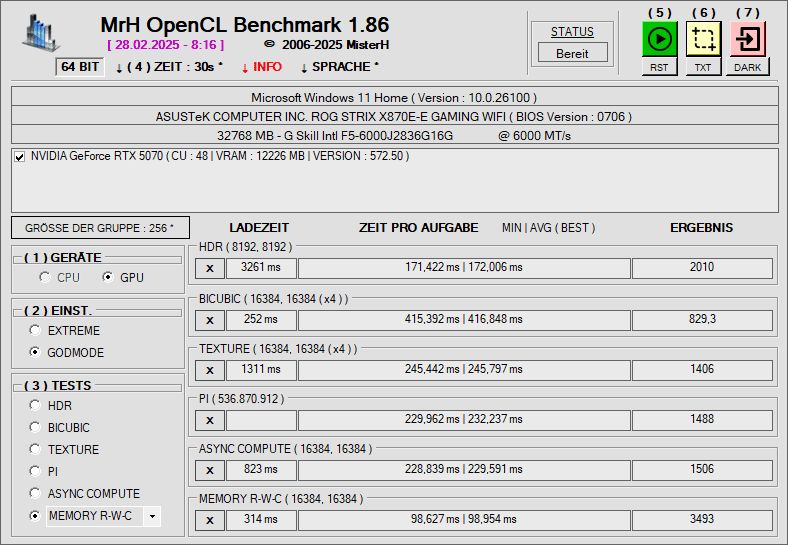
Task: Click HDR timing 171,422 ms | 172,006 ms
Action: tap(464, 268)
